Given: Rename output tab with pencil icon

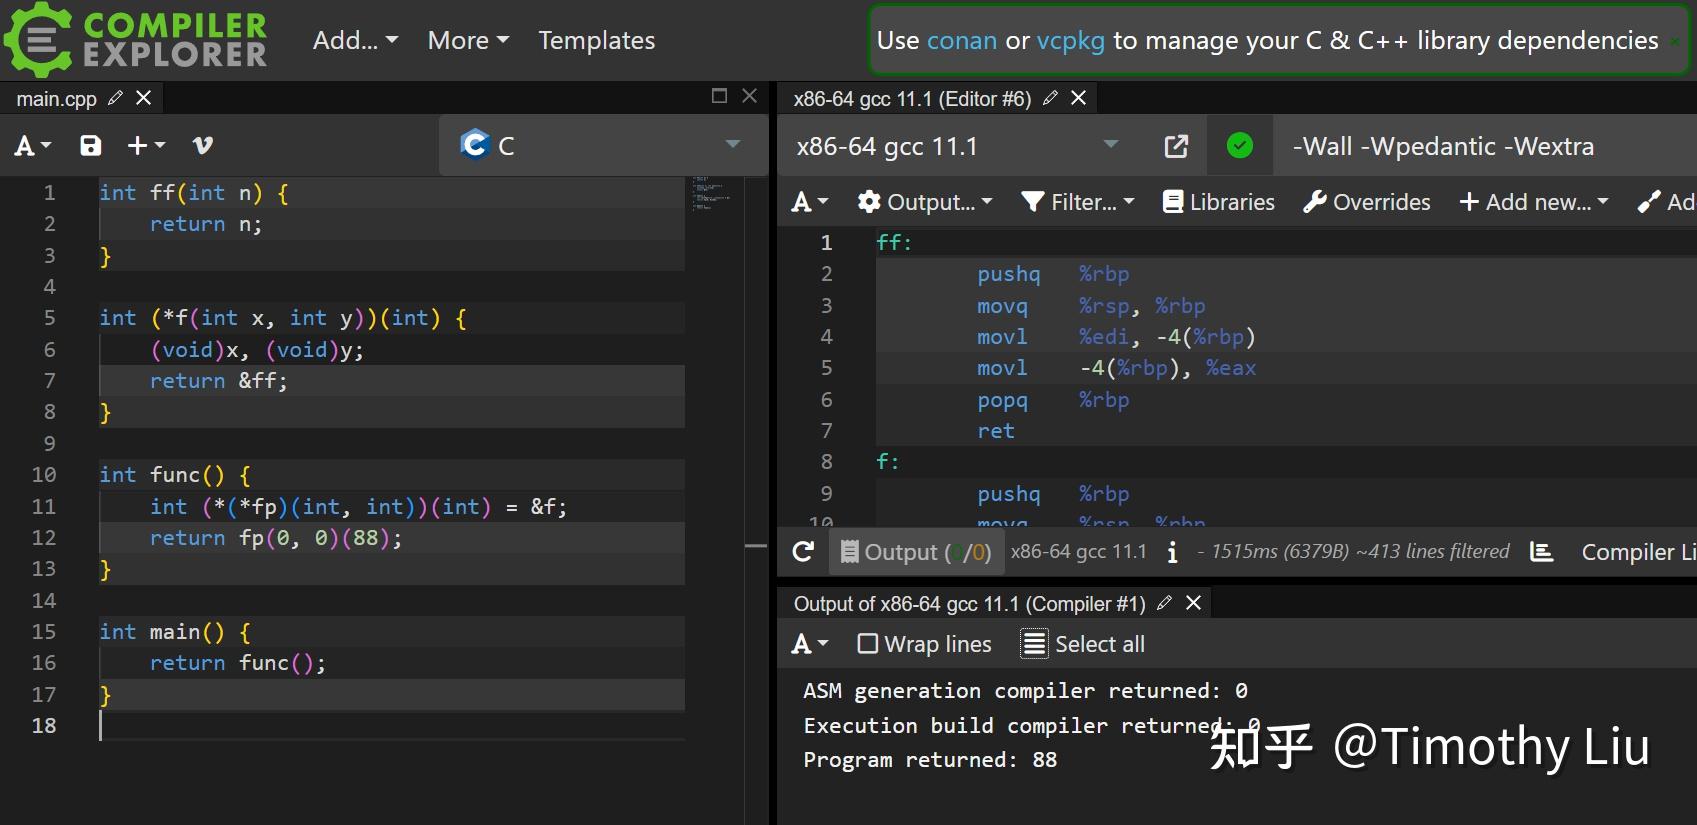Looking at the screenshot, I should click(x=1164, y=603).
